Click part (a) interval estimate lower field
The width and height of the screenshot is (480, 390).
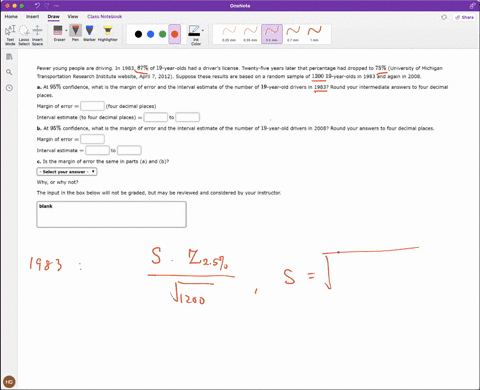click(x=156, y=117)
